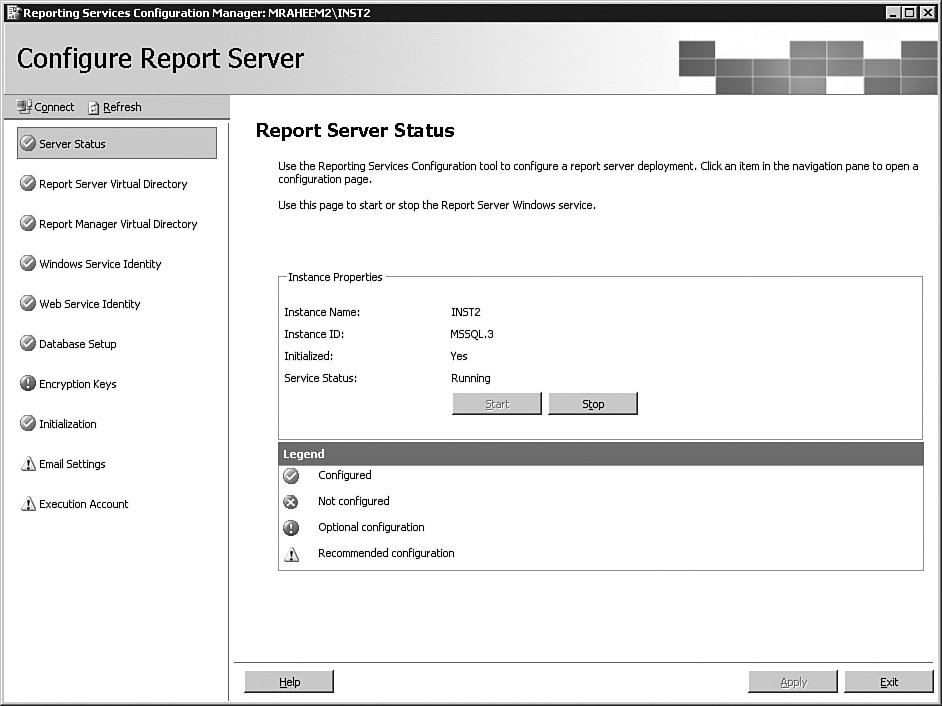This screenshot has height=706, width=942.
Task: Click the sentence about starting or stopping the service
Action: [437, 205]
